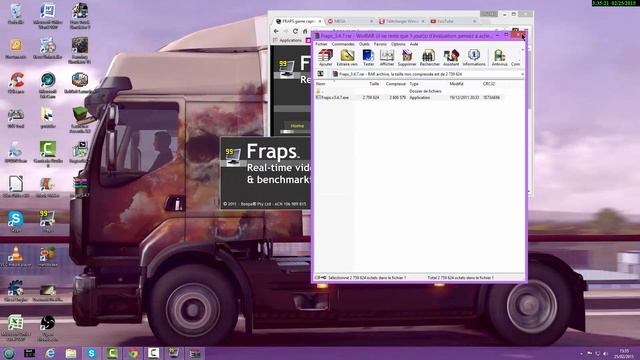Open the Fichier menu in WinRAR
Image resolution: width=640 pixels, height=360 pixels.
(321, 44)
